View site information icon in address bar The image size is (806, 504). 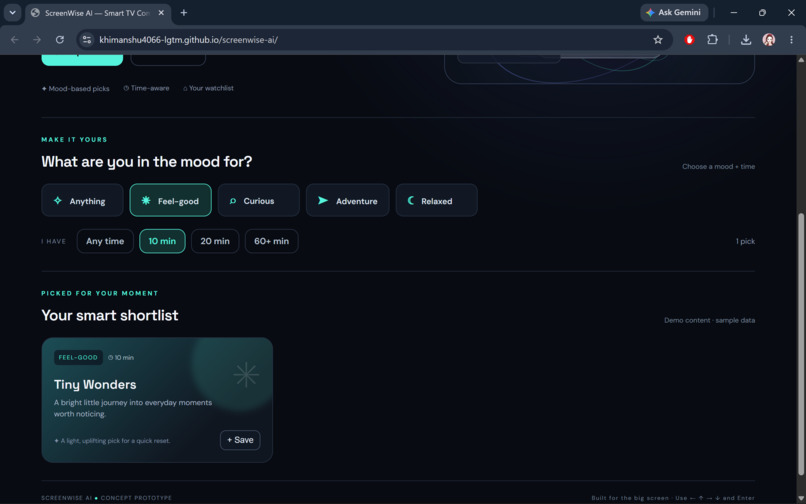pyautogui.click(x=87, y=40)
